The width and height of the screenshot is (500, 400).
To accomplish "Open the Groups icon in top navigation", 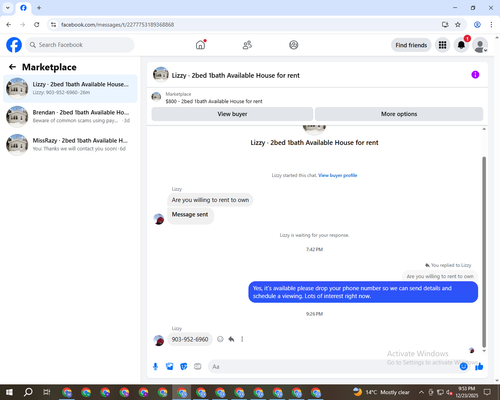I will [294, 45].
